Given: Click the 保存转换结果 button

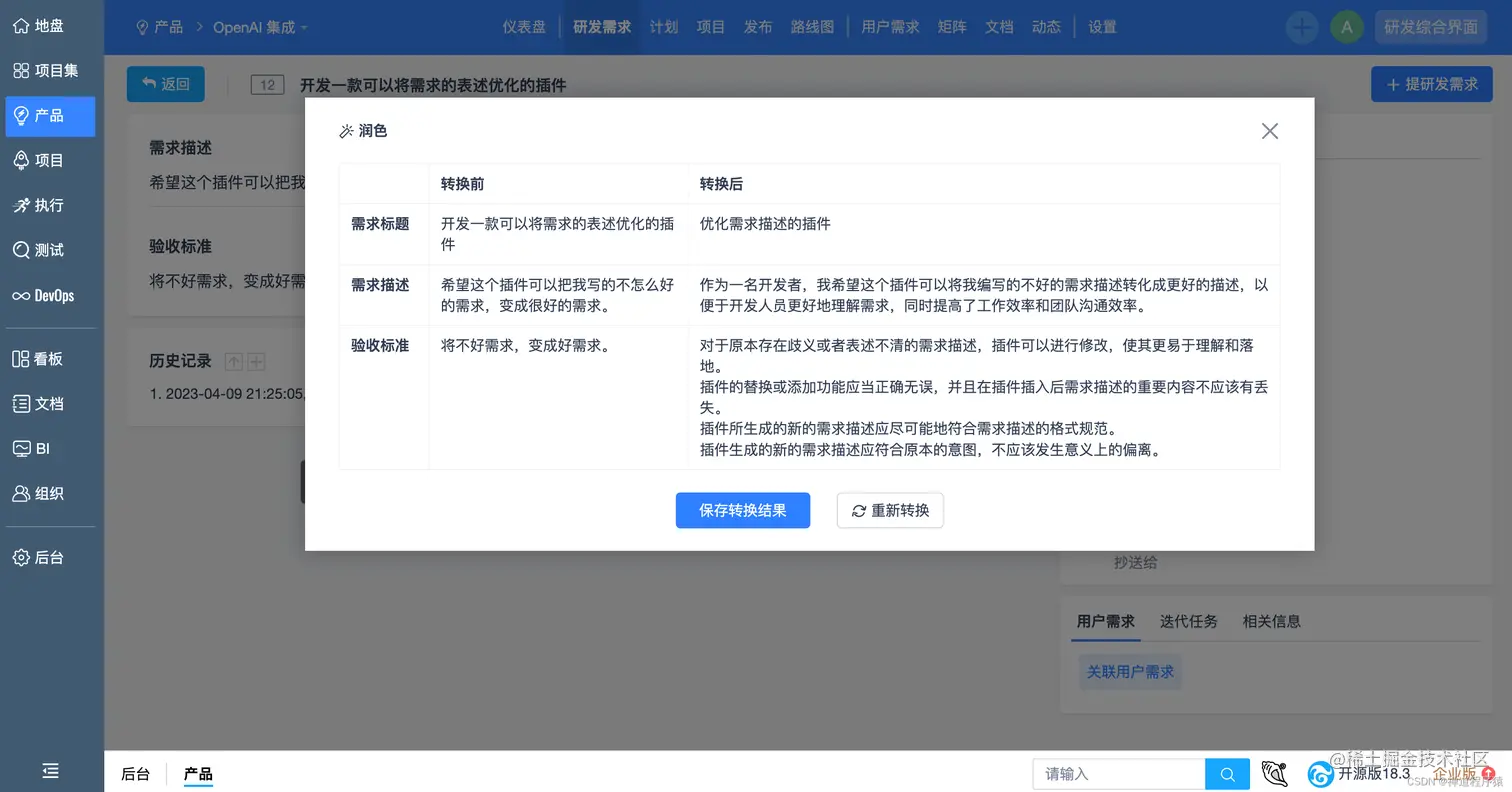Looking at the screenshot, I should click(x=743, y=510).
